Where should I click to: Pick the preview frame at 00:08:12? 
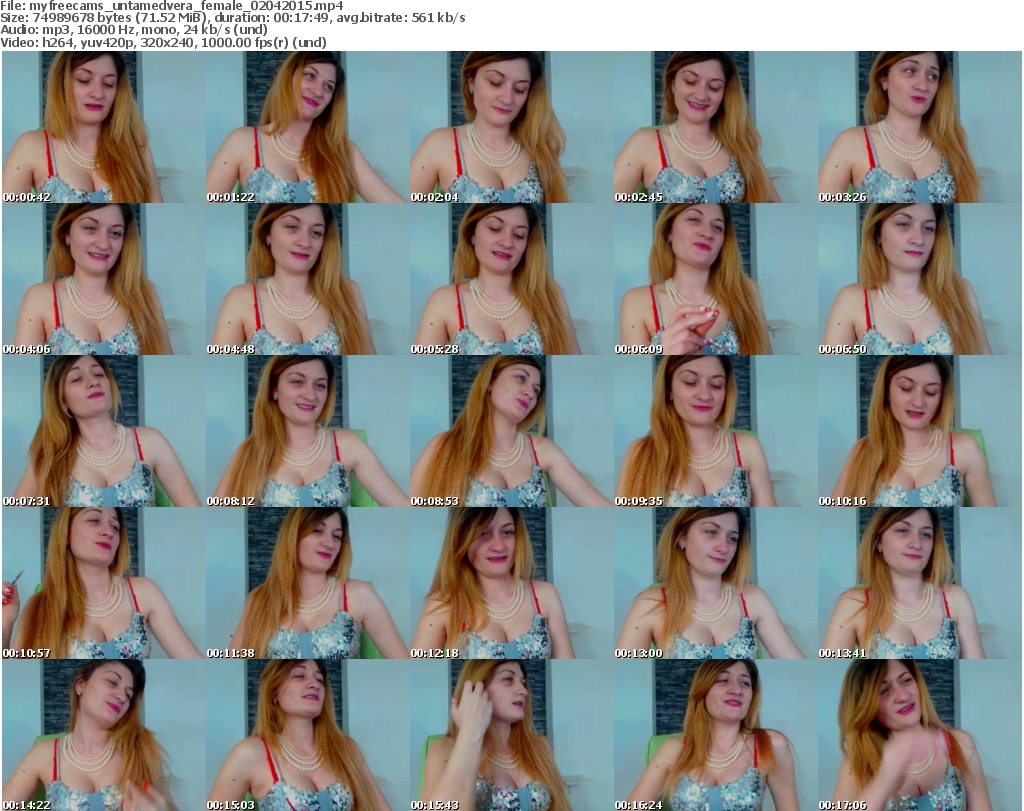[308, 432]
